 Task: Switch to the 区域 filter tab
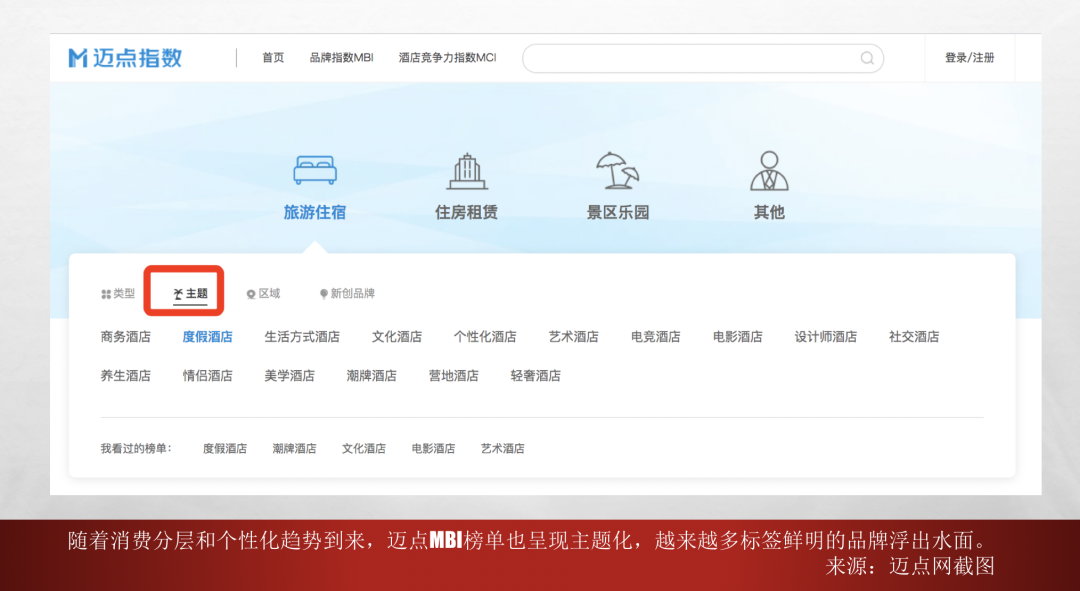point(263,294)
